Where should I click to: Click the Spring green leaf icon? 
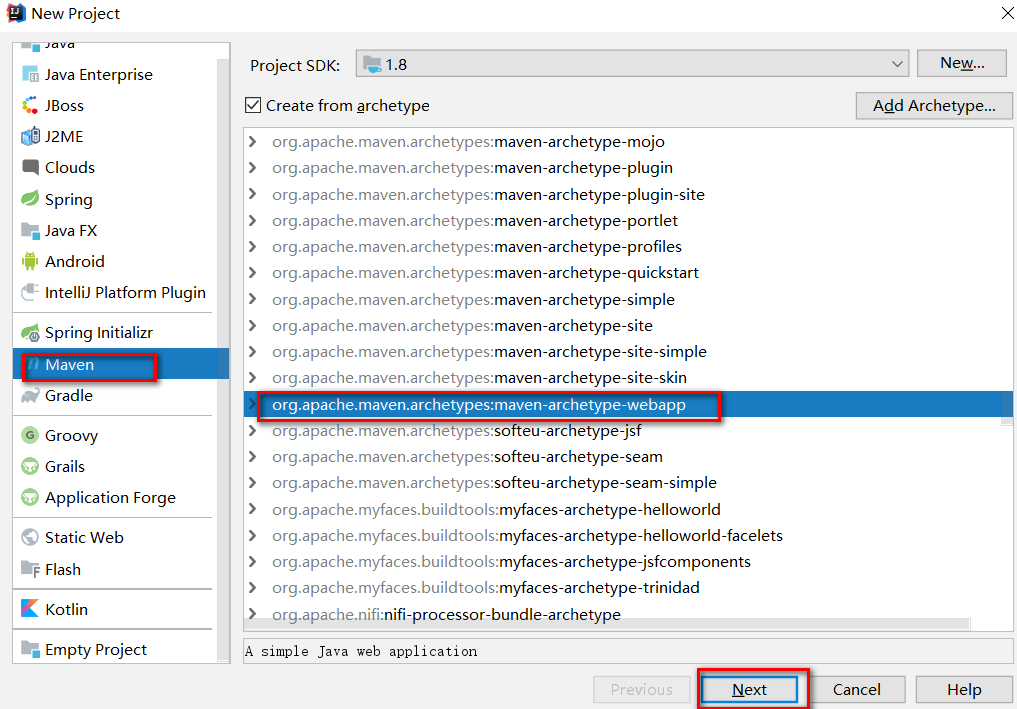tap(30, 199)
